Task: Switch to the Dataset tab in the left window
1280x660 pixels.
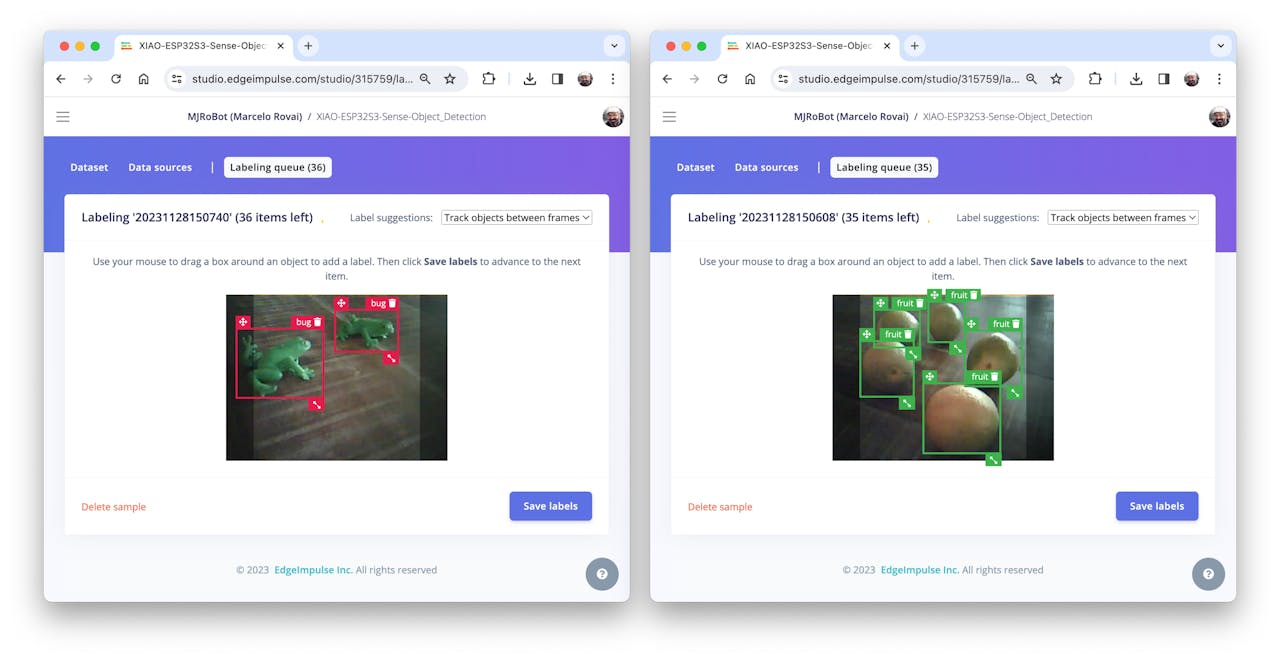Action: 89,168
